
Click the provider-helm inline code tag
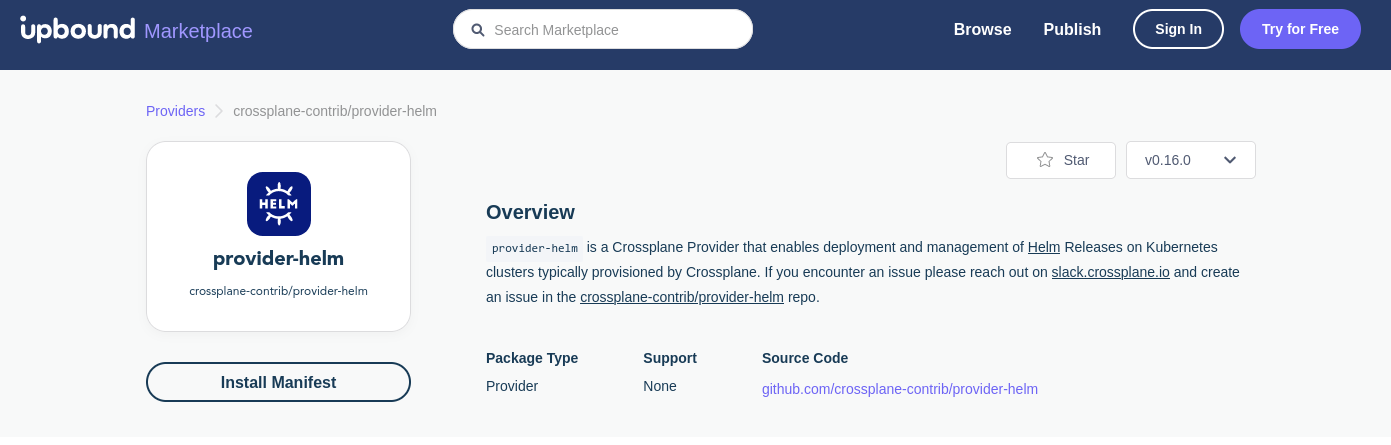pos(534,248)
